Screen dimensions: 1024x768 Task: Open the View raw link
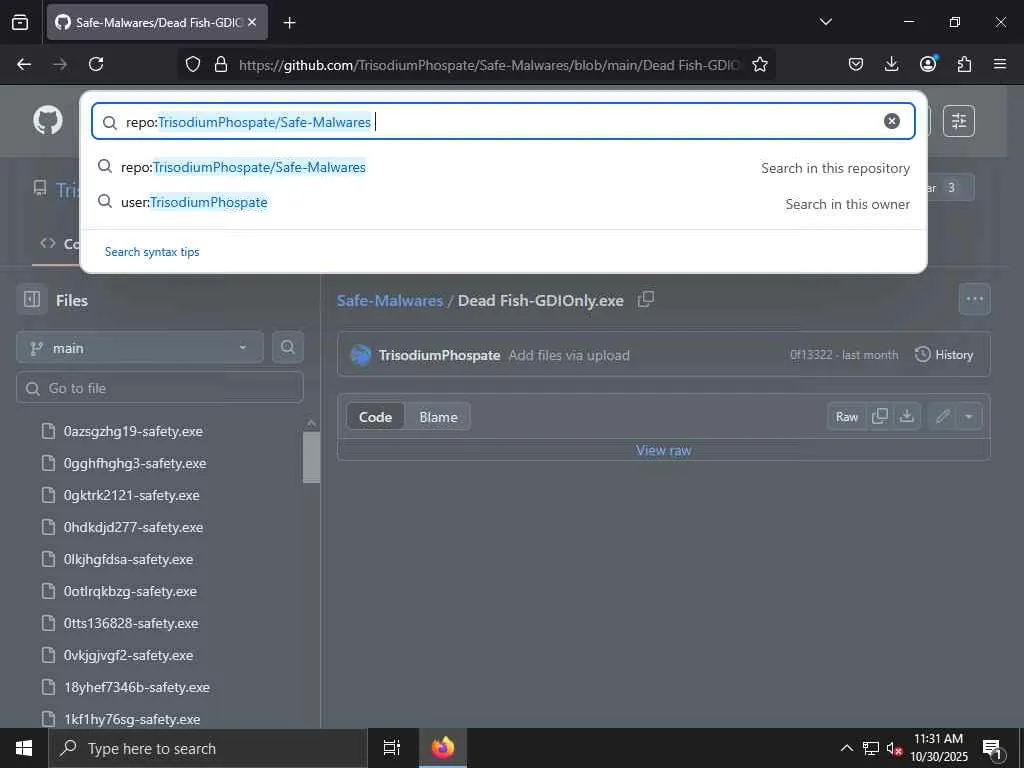coord(664,450)
